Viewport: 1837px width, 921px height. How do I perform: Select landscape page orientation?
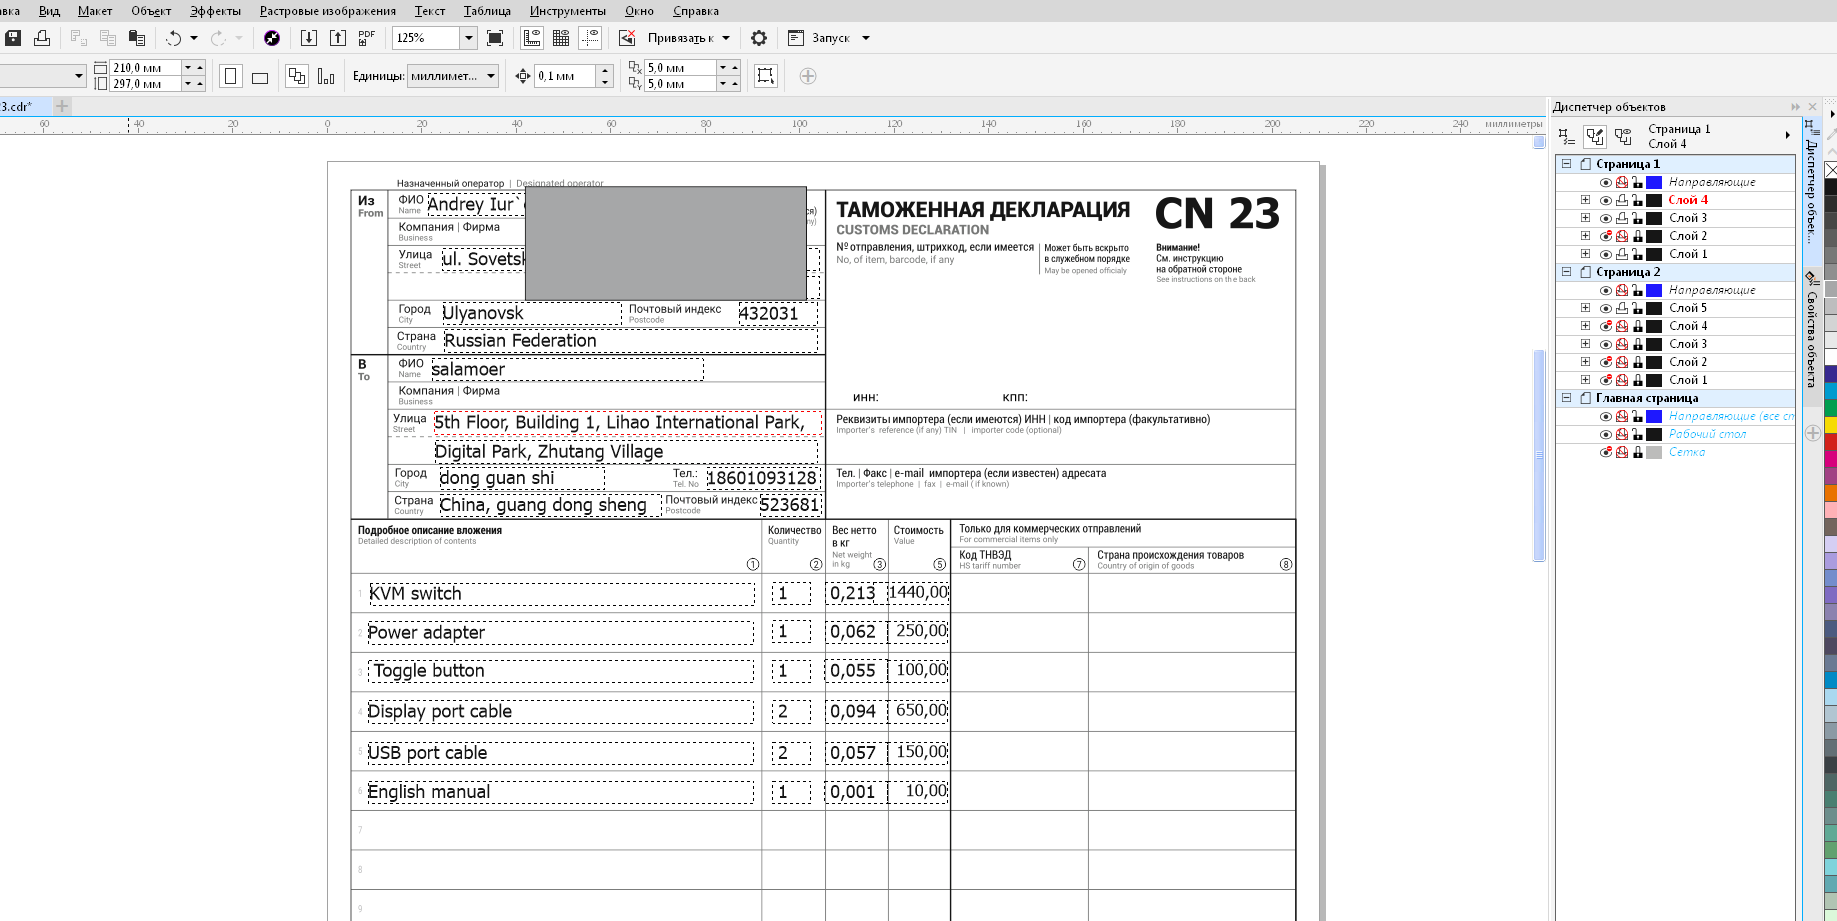(x=260, y=76)
